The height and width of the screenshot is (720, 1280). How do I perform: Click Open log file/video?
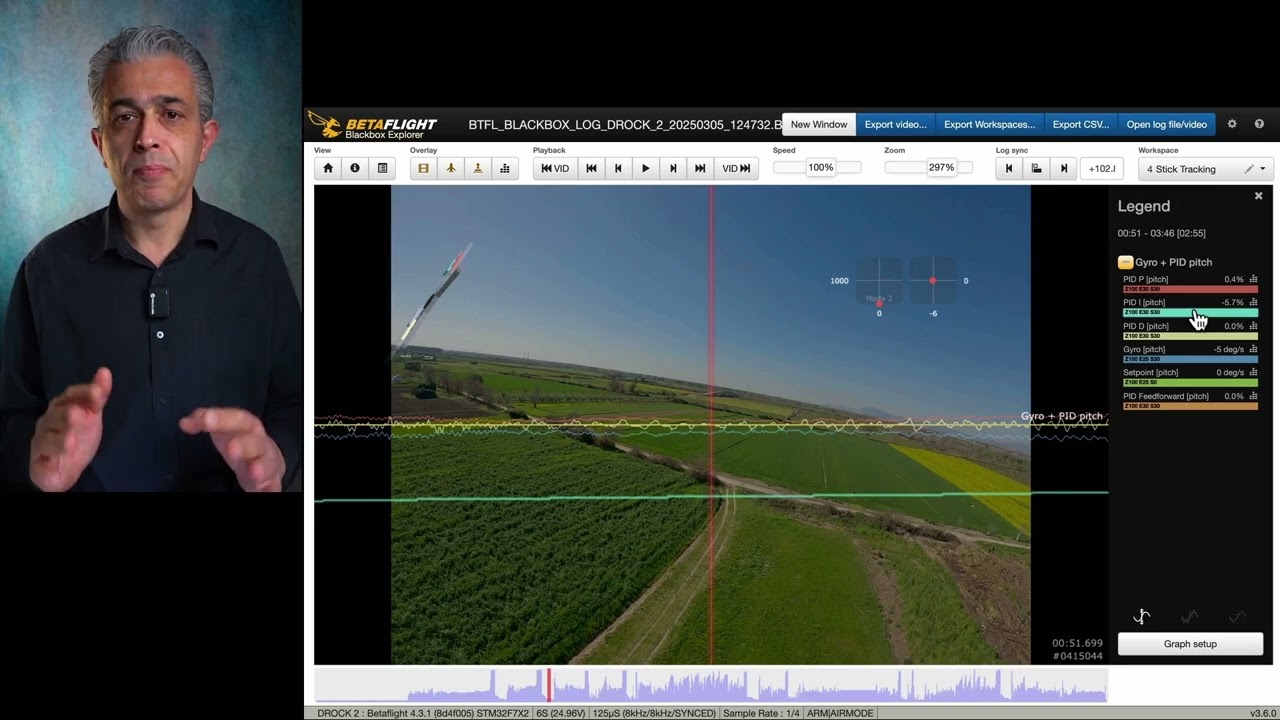tap(1167, 124)
